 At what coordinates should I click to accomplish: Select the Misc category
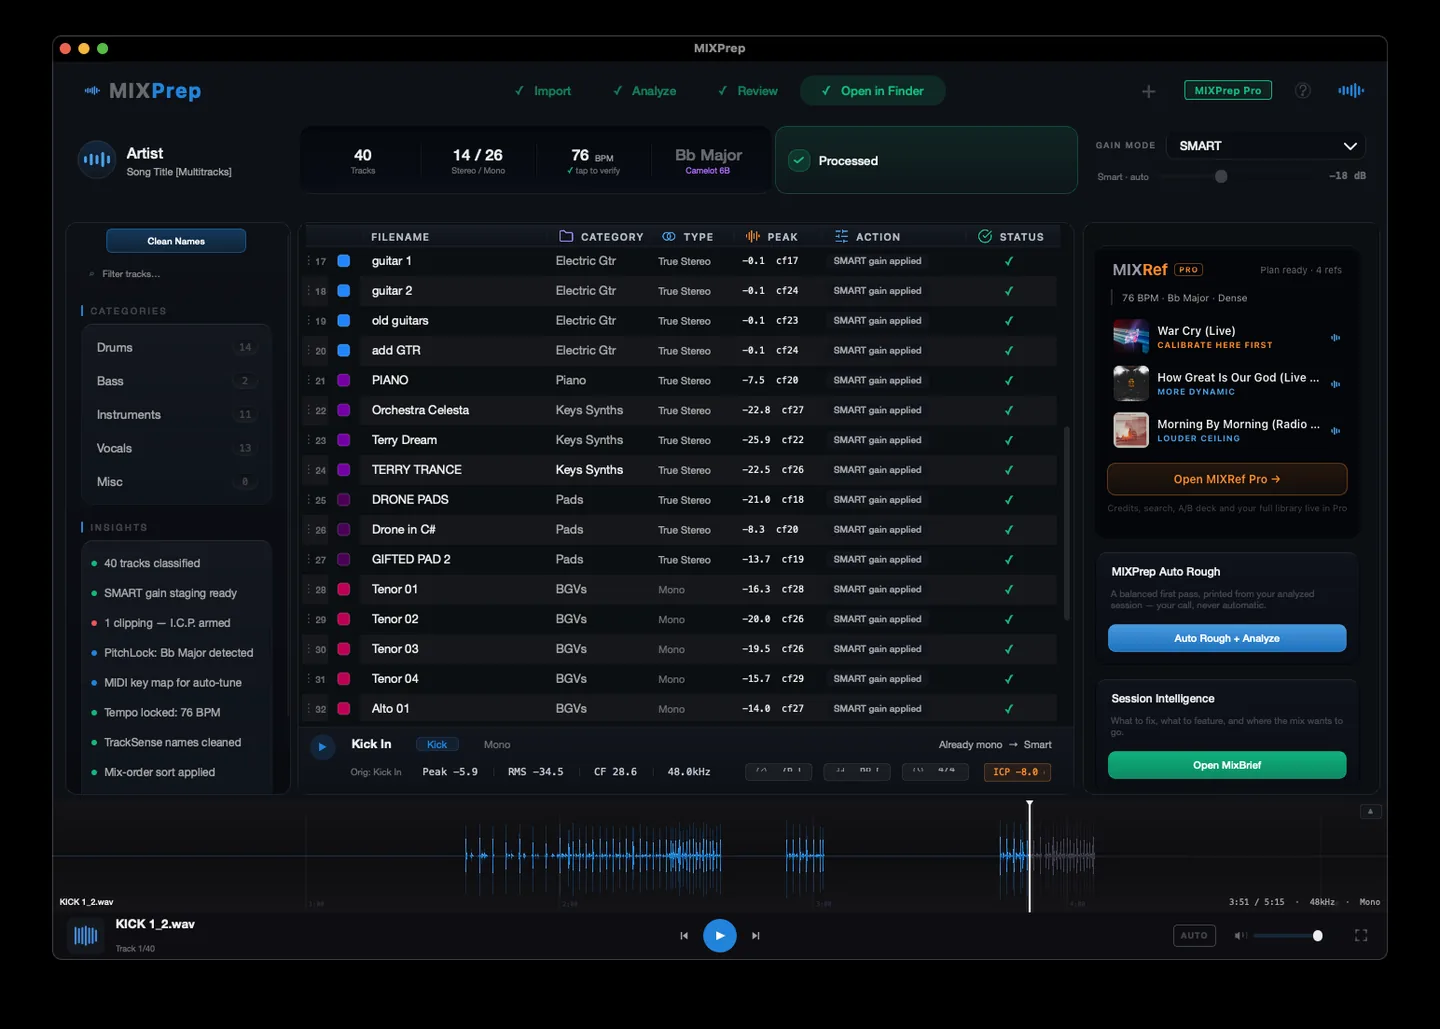(175, 482)
